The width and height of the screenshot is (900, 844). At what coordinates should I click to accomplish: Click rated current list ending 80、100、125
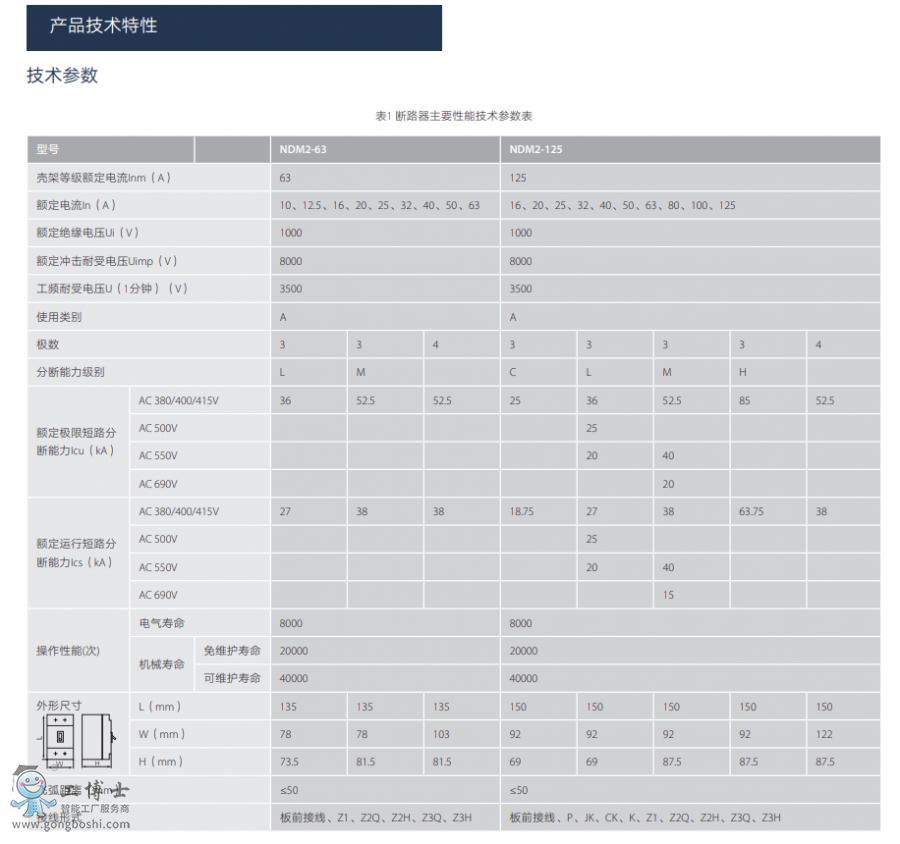tap(622, 205)
